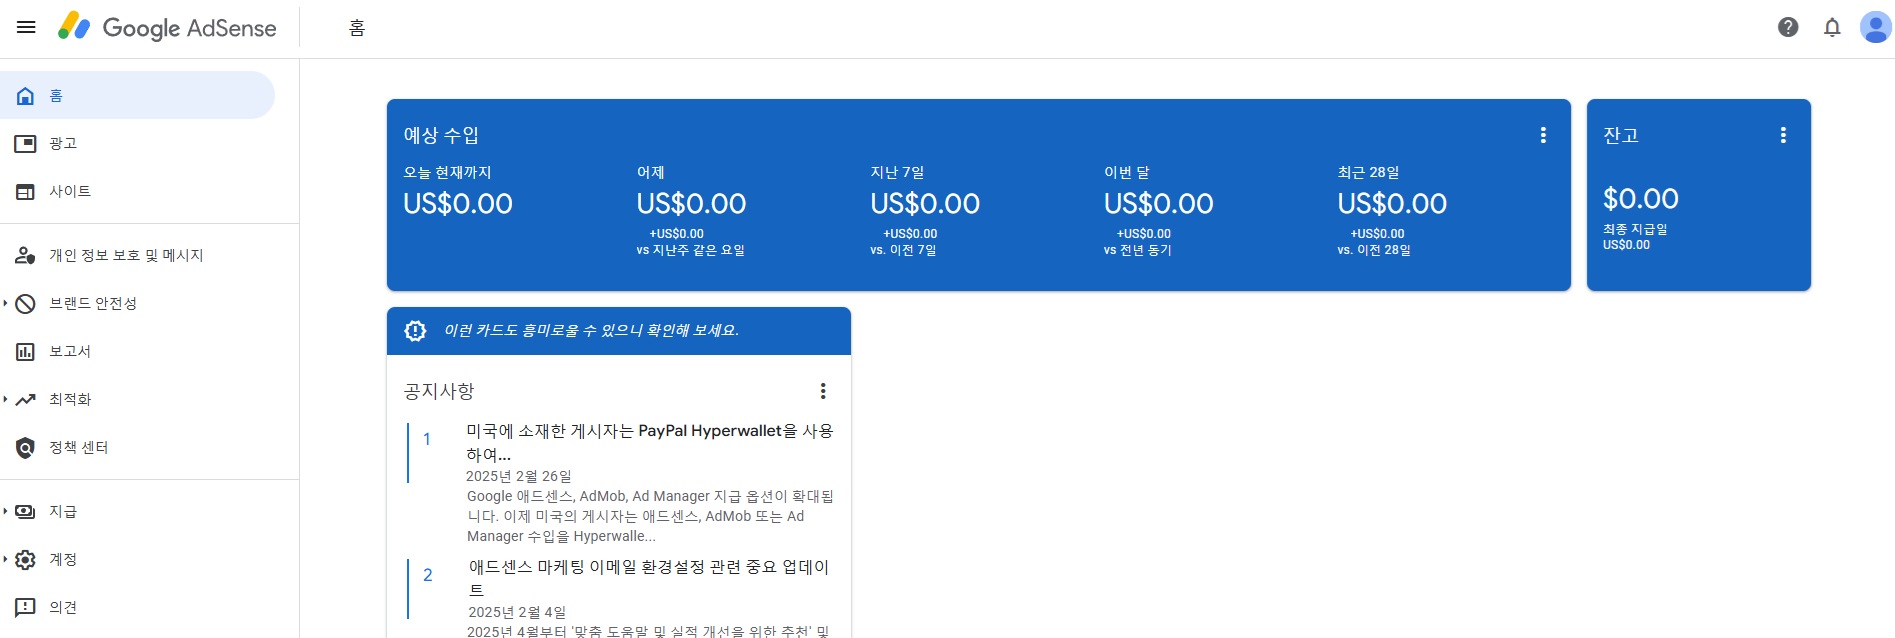This screenshot has height=638, width=1895.
Task: Open notifications via the bell icon
Action: (x=1833, y=28)
